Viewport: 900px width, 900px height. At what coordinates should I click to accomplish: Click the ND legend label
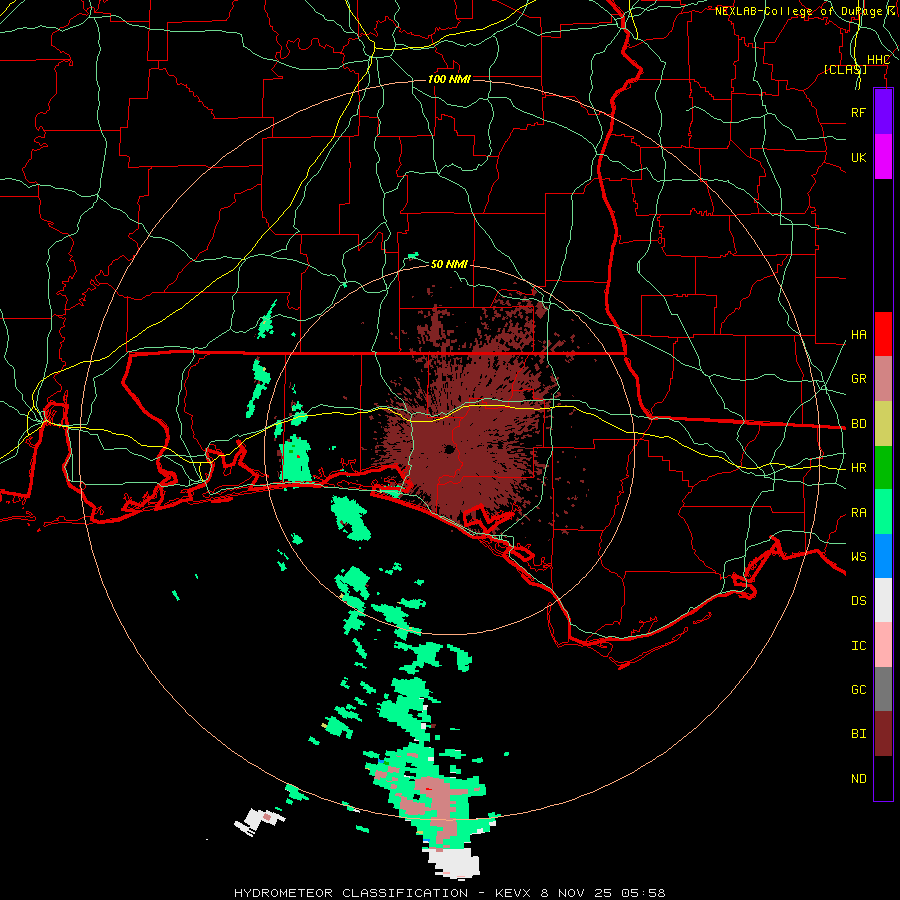pyautogui.click(x=858, y=779)
